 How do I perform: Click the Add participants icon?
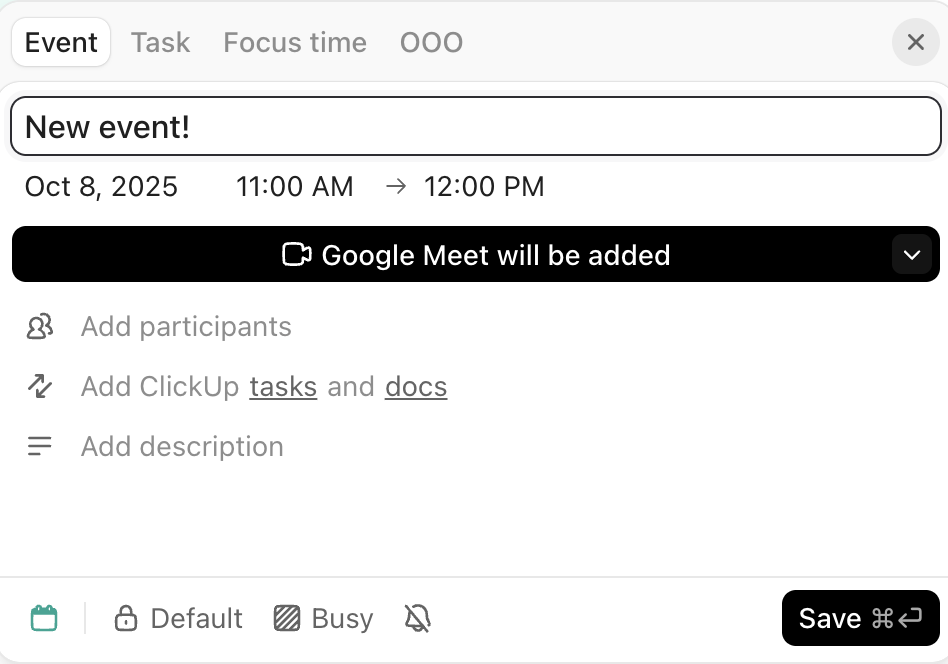(40, 326)
